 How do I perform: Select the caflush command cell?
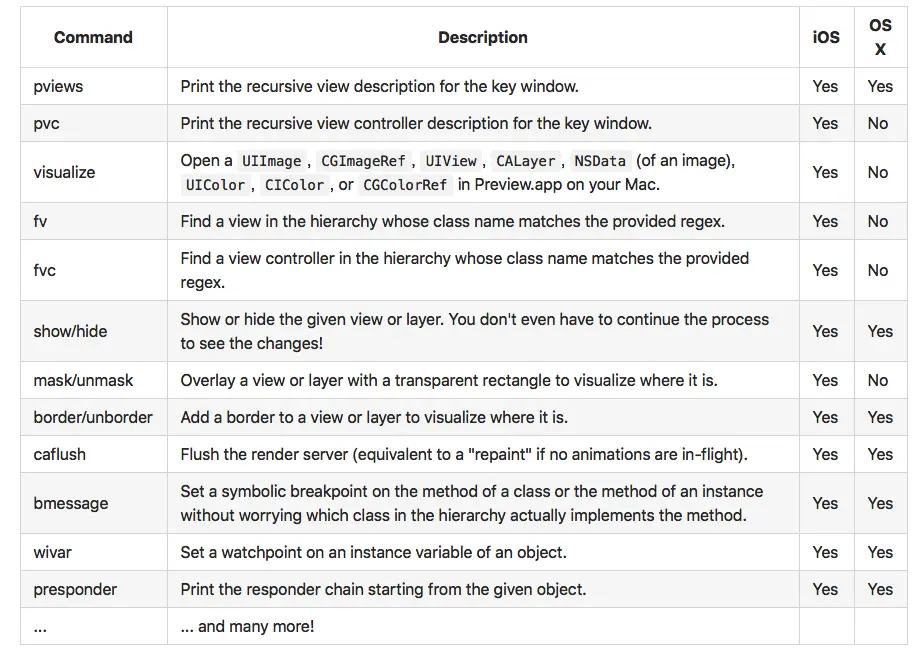coord(60,454)
